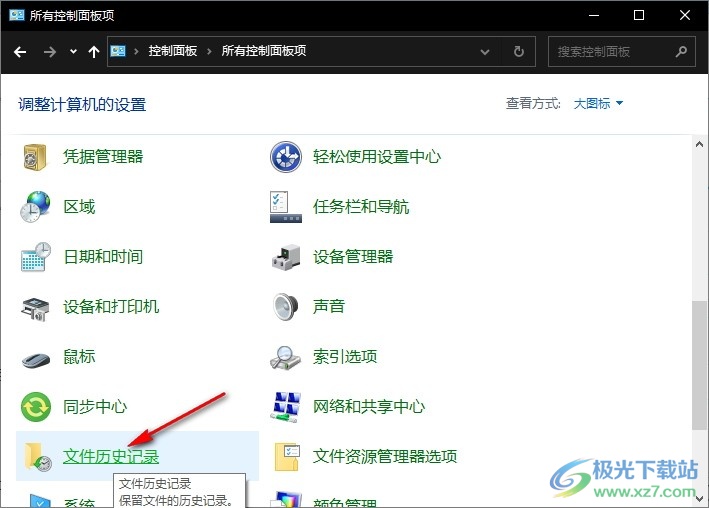This screenshot has width=709, height=508.
Task: Click the Sync Center green icon
Action: 36,407
